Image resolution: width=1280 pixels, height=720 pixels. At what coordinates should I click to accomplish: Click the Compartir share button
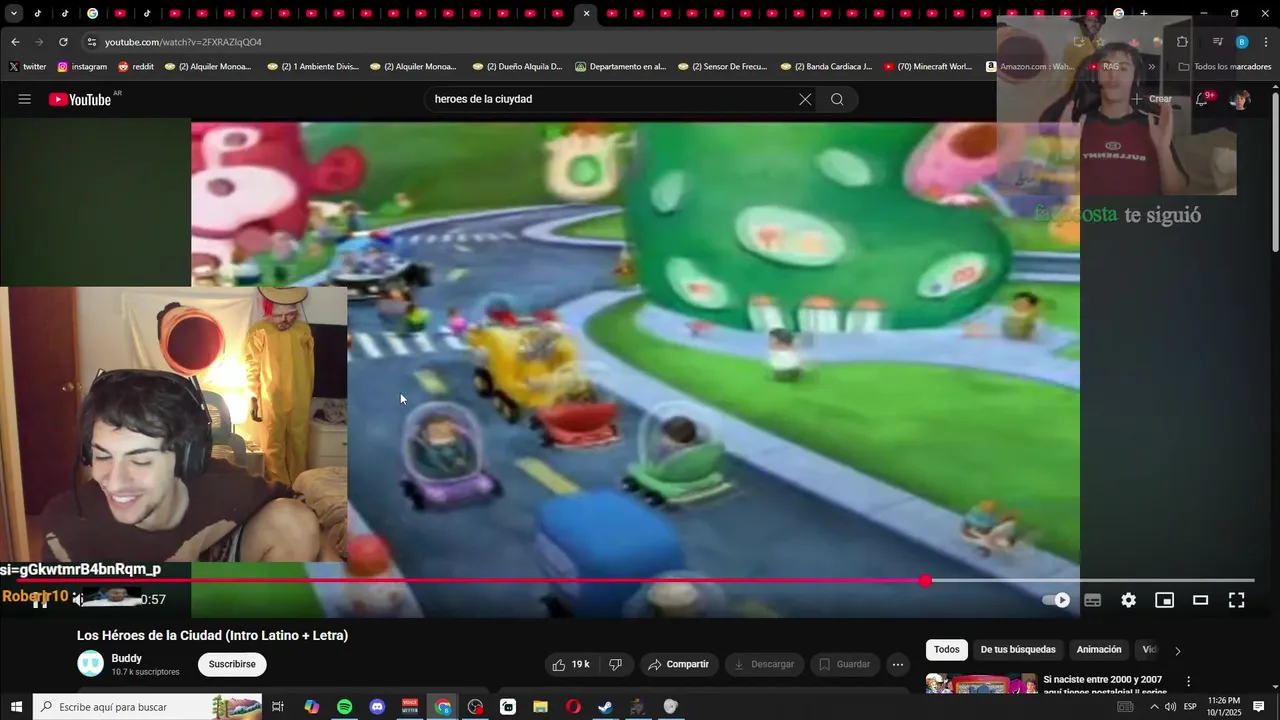tap(678, 664)
